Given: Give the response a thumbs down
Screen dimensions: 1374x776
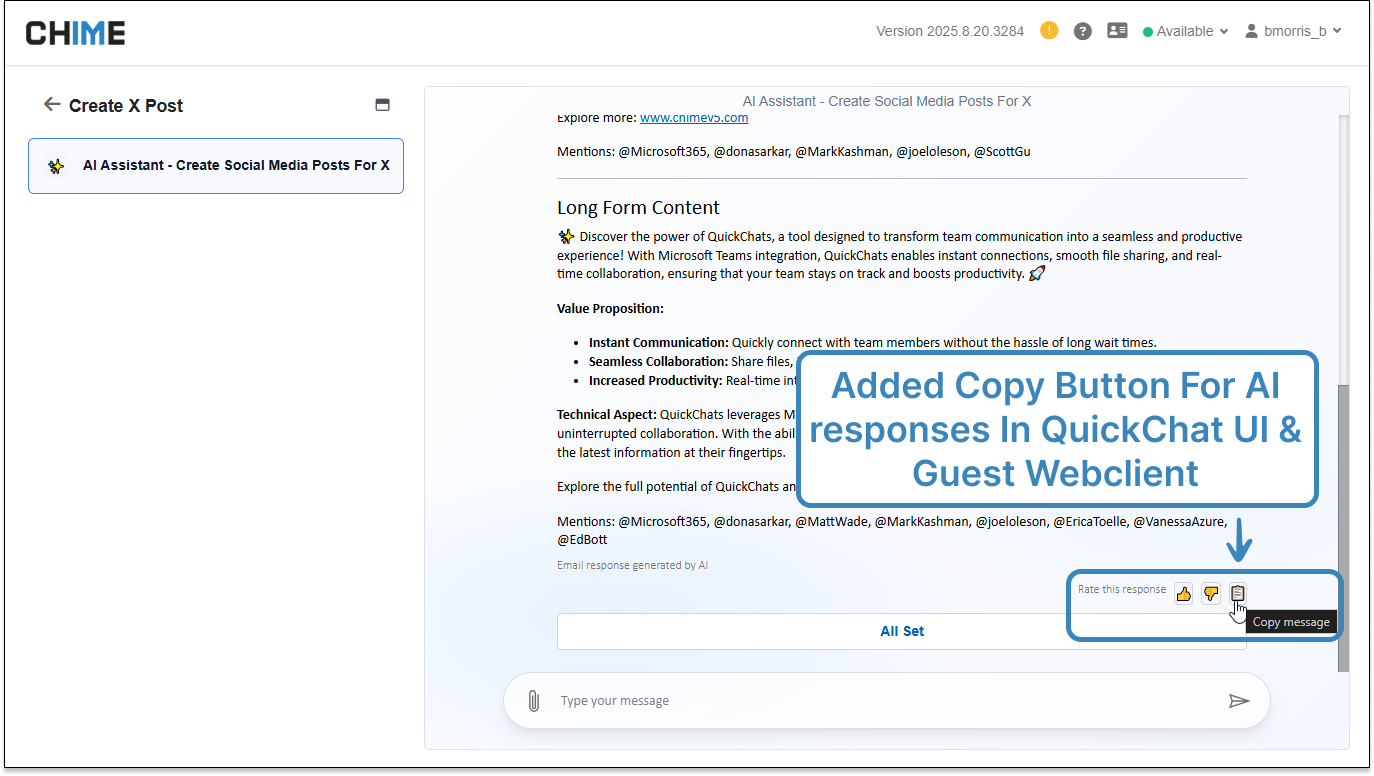Looking at the screenshot, I should pyautogui.click(x=1211, y=594).
